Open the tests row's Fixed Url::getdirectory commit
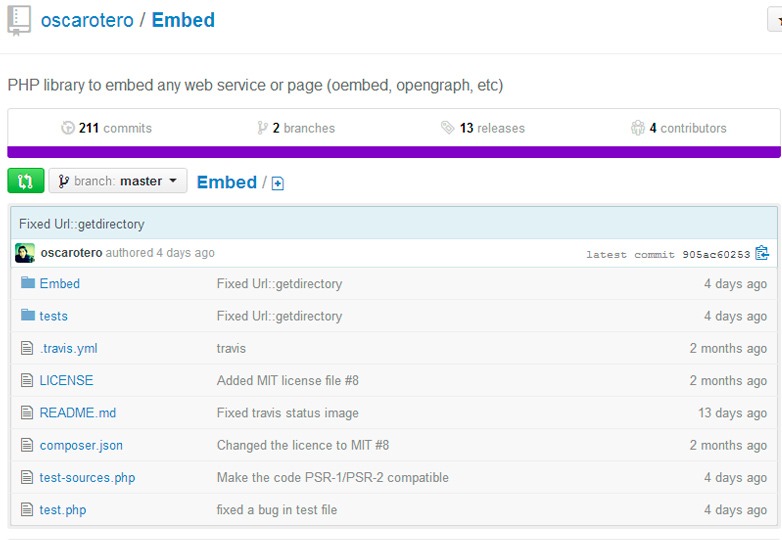Viewport: 782px width, 540px height. (280, 316)
